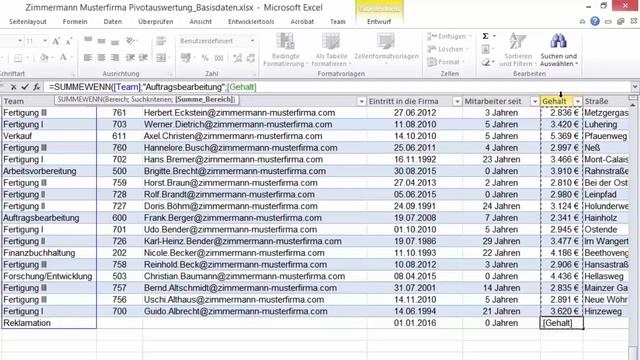Apply thousands separator (000) style
This screenshot has height=360, width=640.
coord(219,58)
